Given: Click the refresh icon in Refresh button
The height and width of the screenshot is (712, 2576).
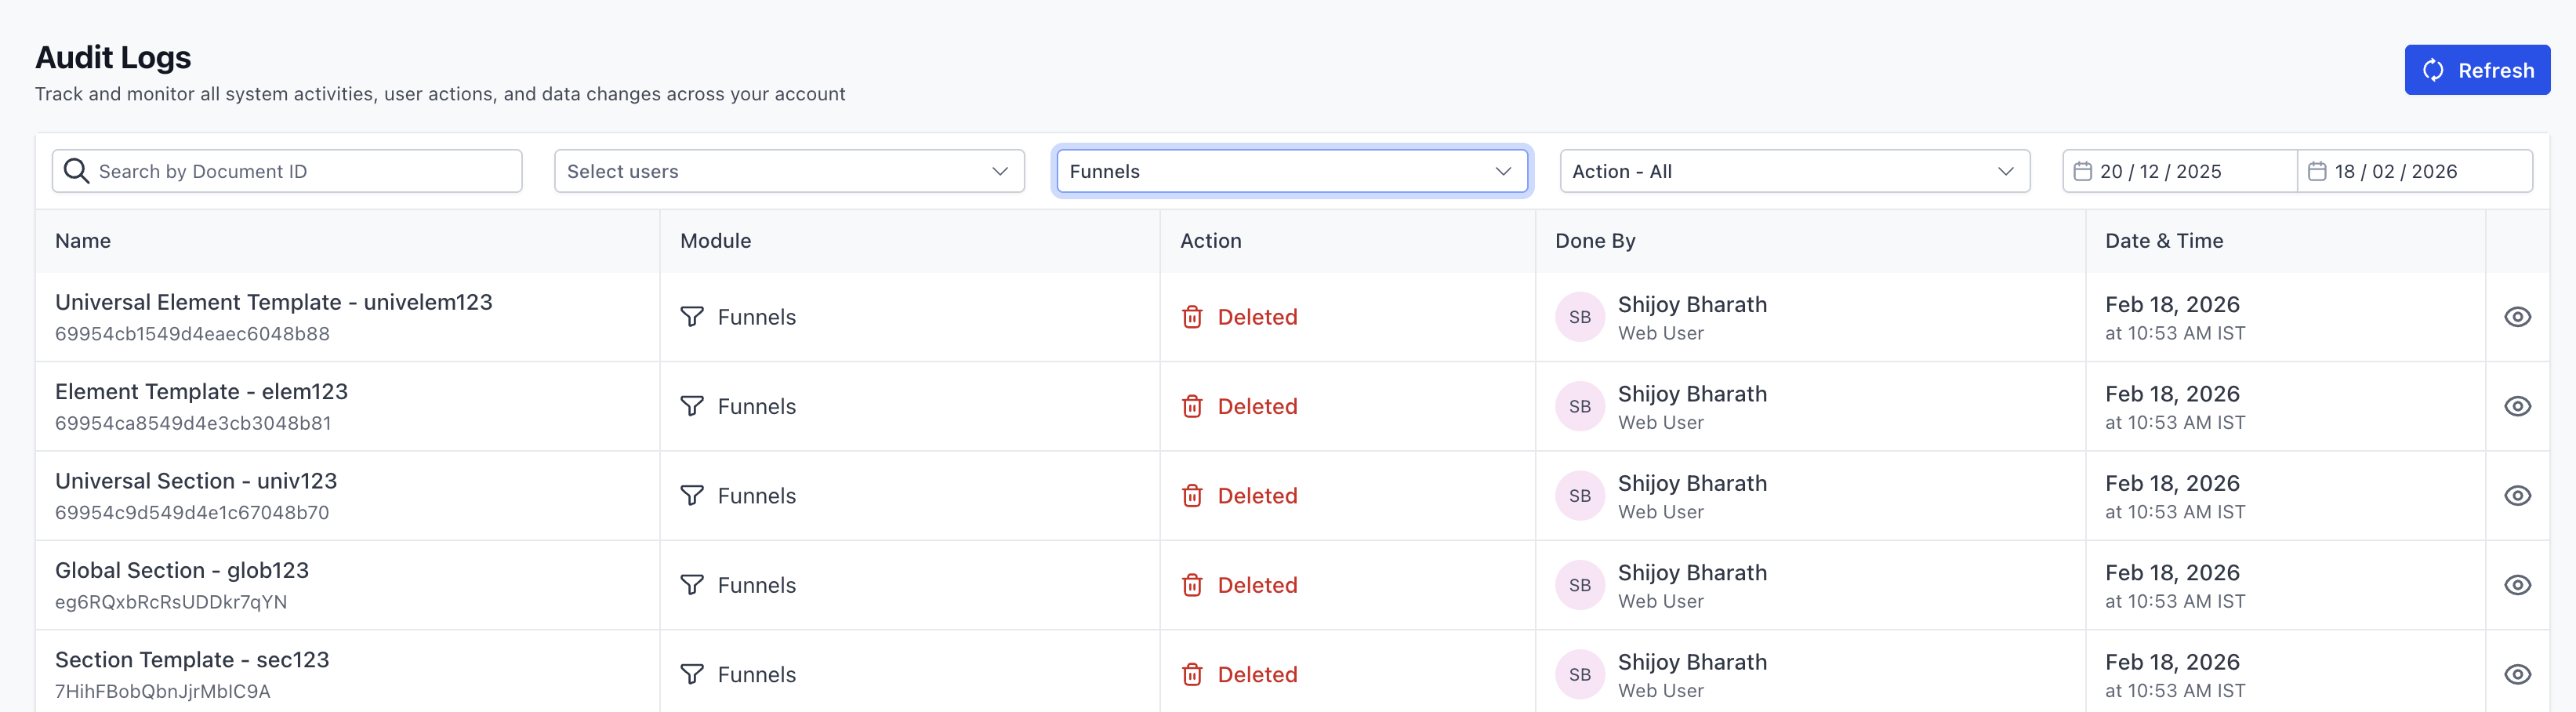Looking at the screenshot, I should pos(2433,70).
